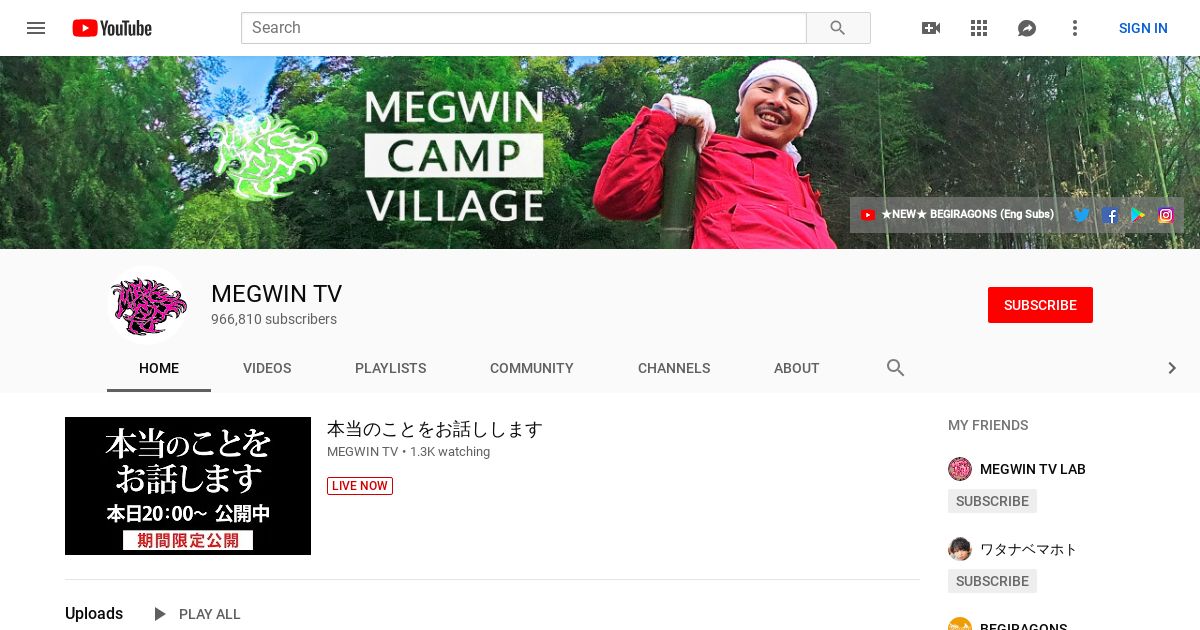
Task: Click PLAY ALL text
Action: point(210,614)
